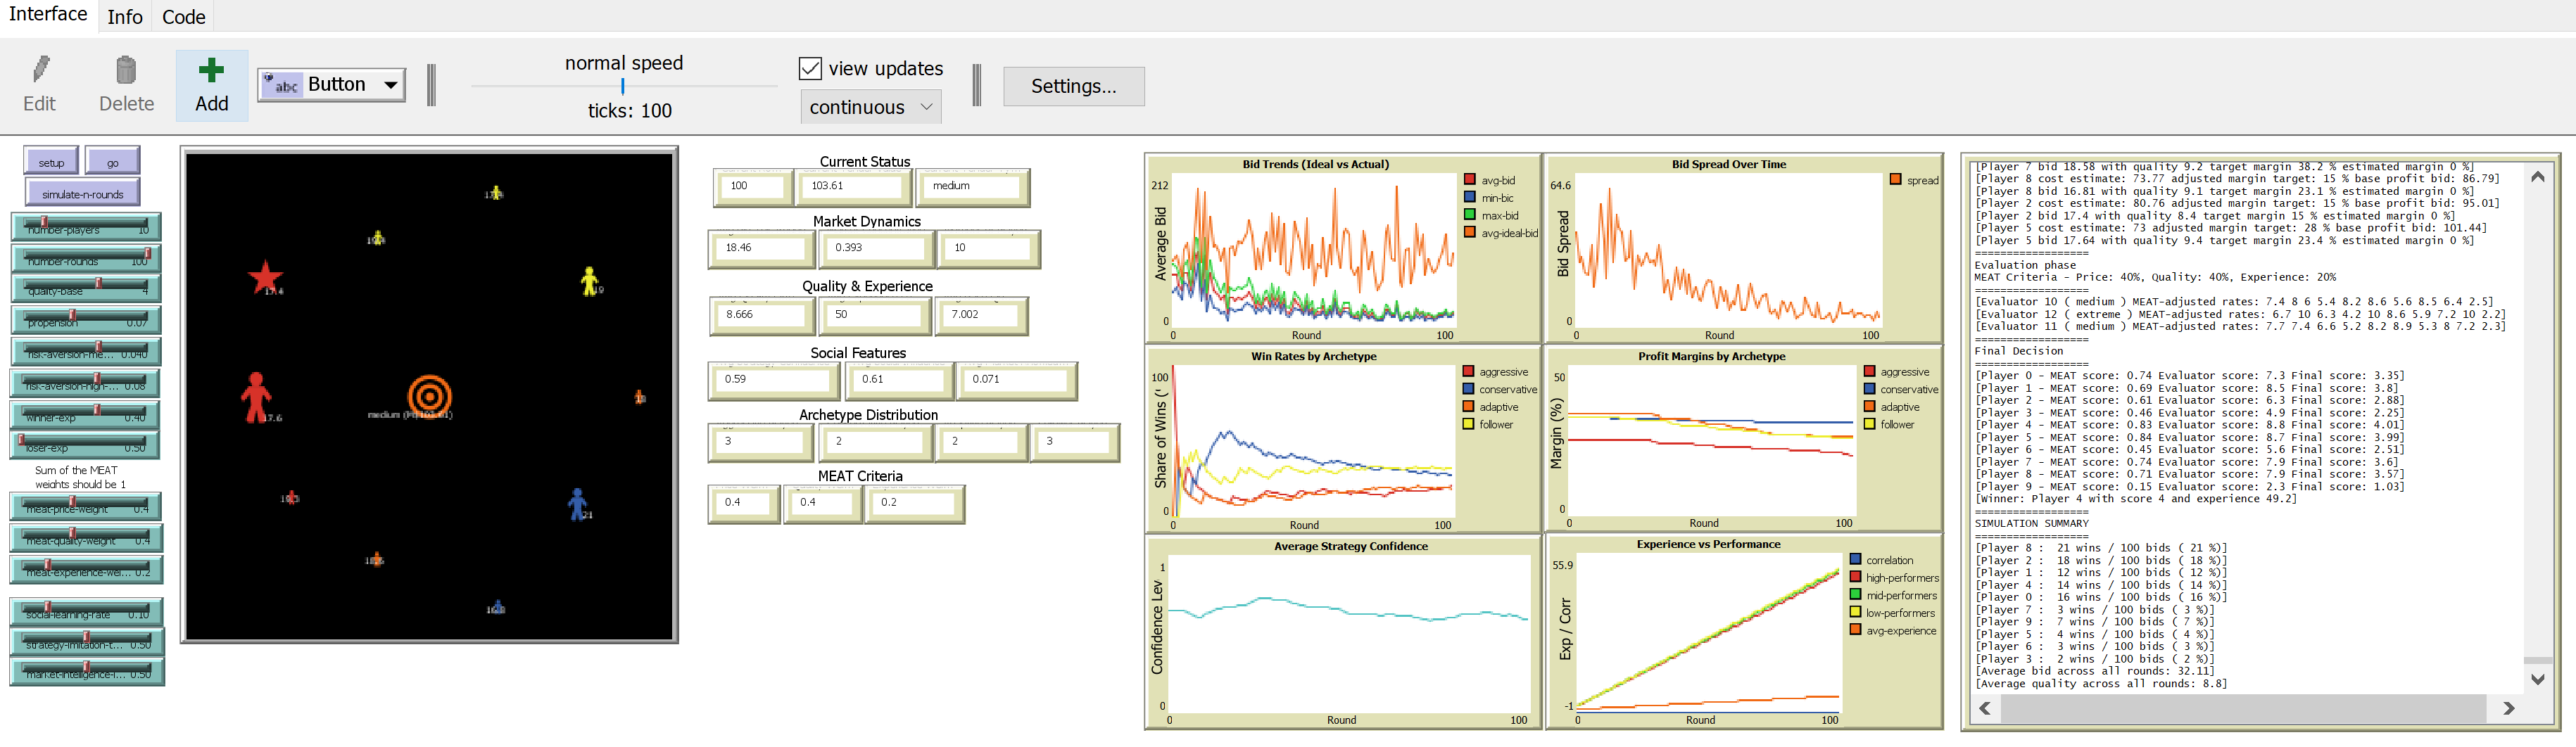
Task: Click the large blue person agent
Action: (x=577, y=503)
